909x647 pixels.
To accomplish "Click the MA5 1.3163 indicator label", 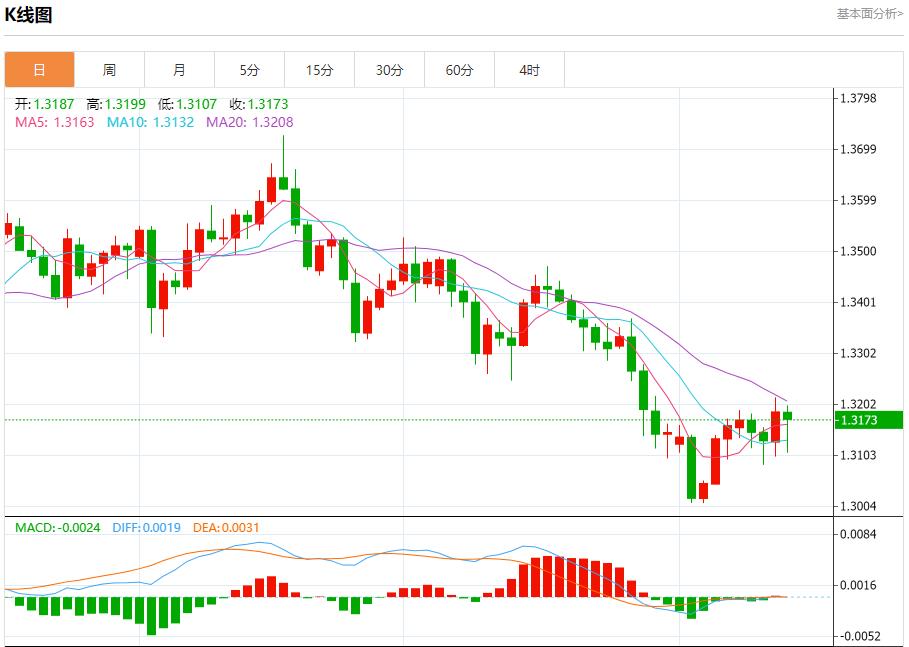I will click(x=54, y=122).
